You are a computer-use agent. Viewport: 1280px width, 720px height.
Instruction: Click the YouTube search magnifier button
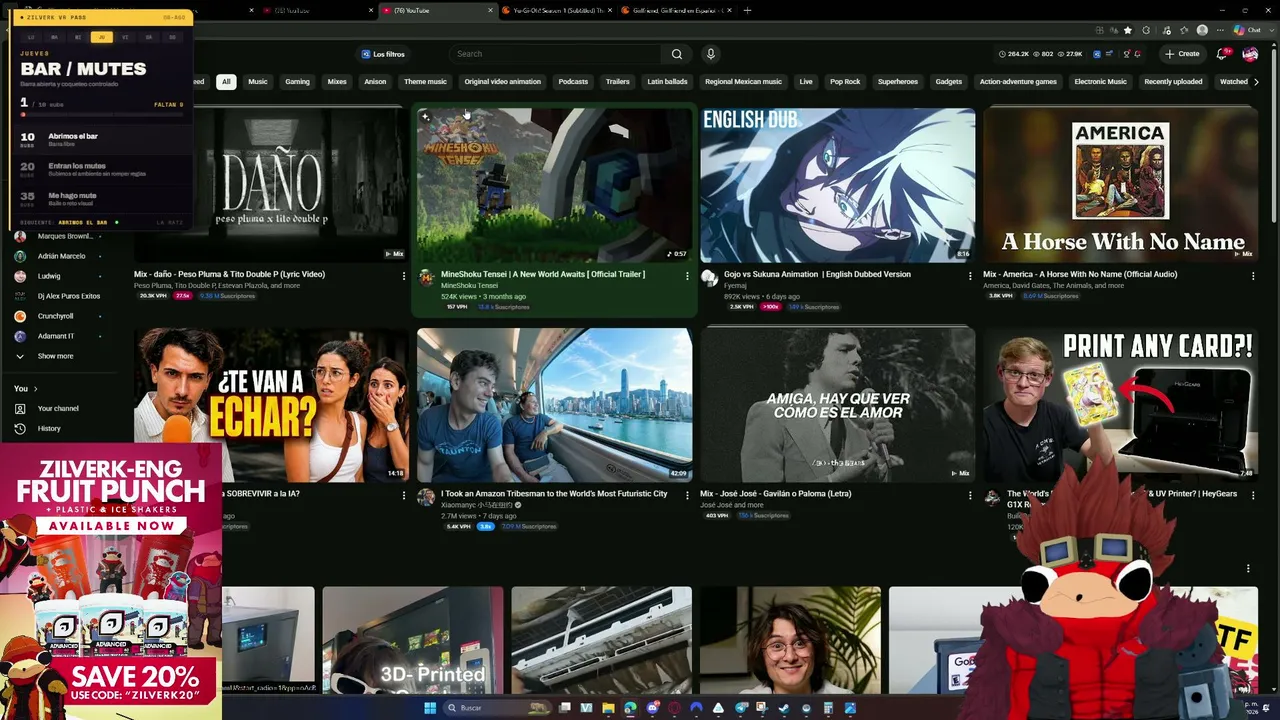(x=677, y=54)
